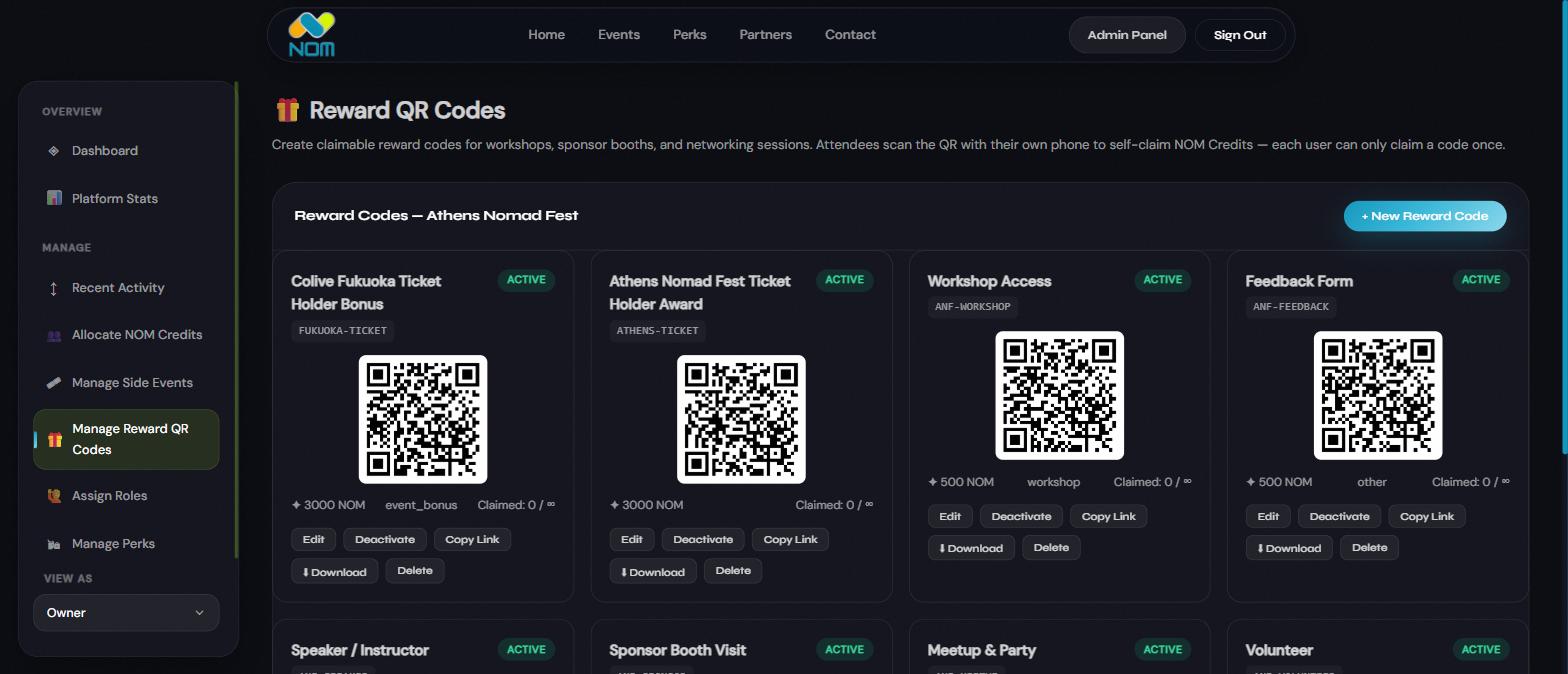Select Manage Reward QR Codes in the sidebar

[126, 439]
